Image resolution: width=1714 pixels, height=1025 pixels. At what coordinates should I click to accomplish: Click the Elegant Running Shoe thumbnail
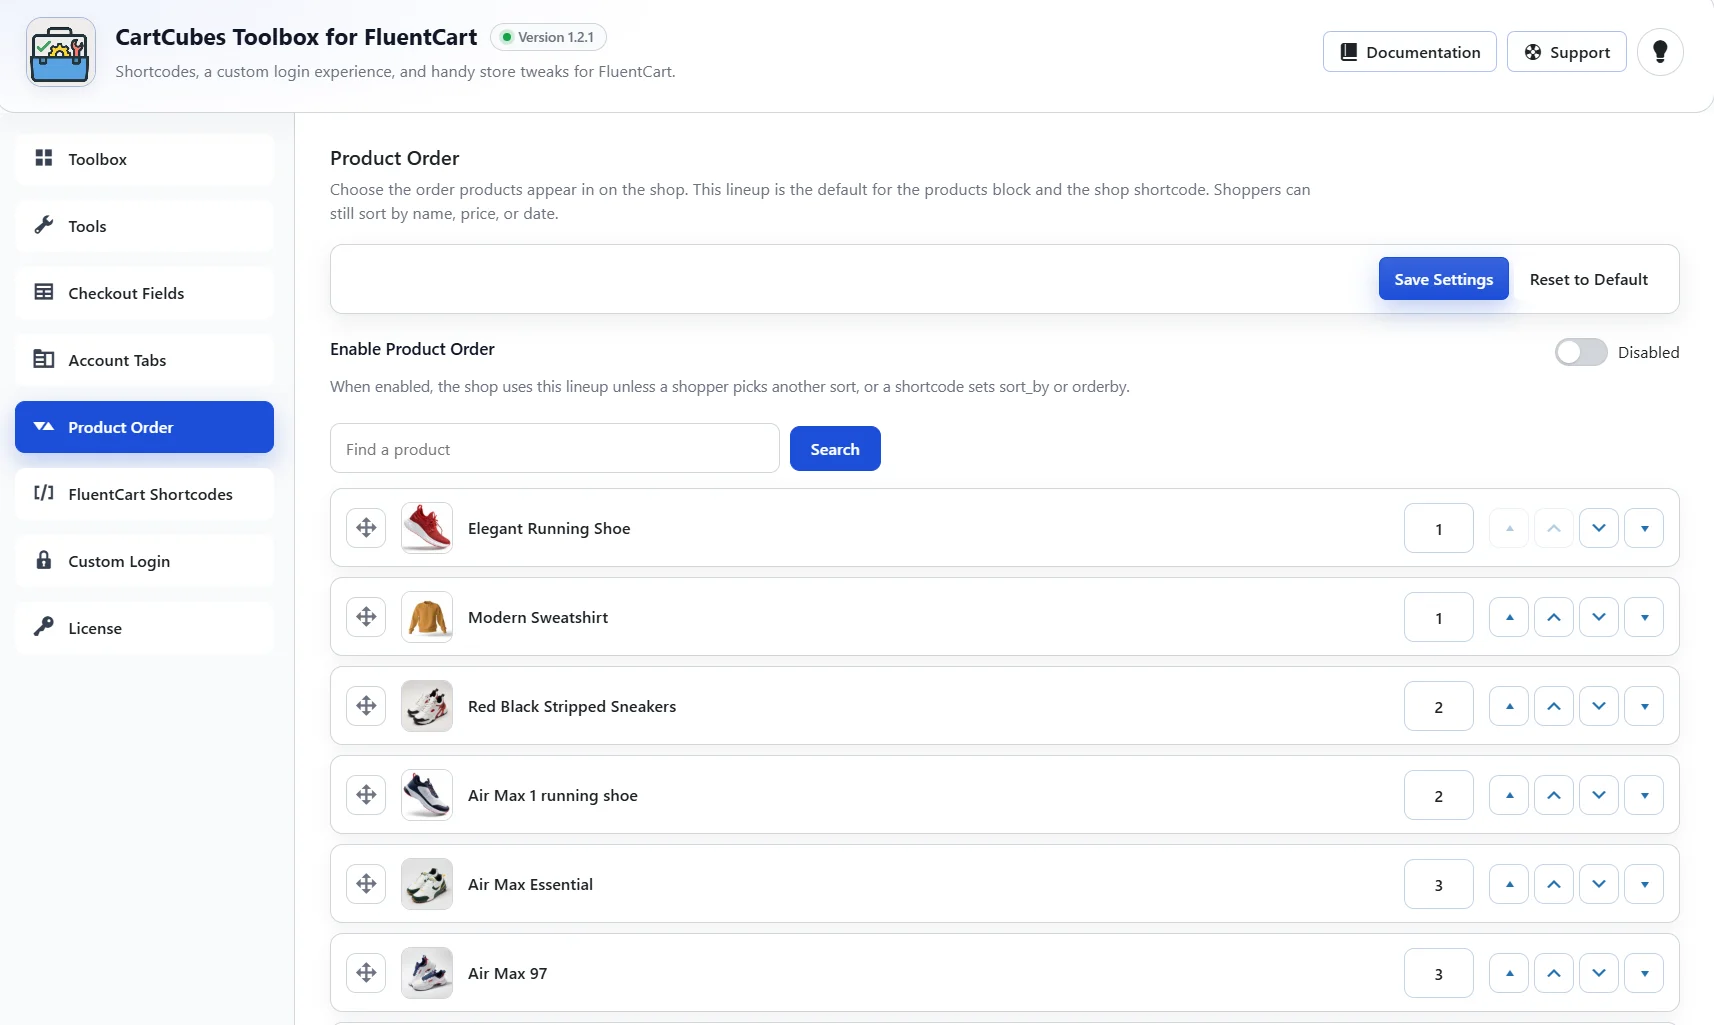coord(427,528)
